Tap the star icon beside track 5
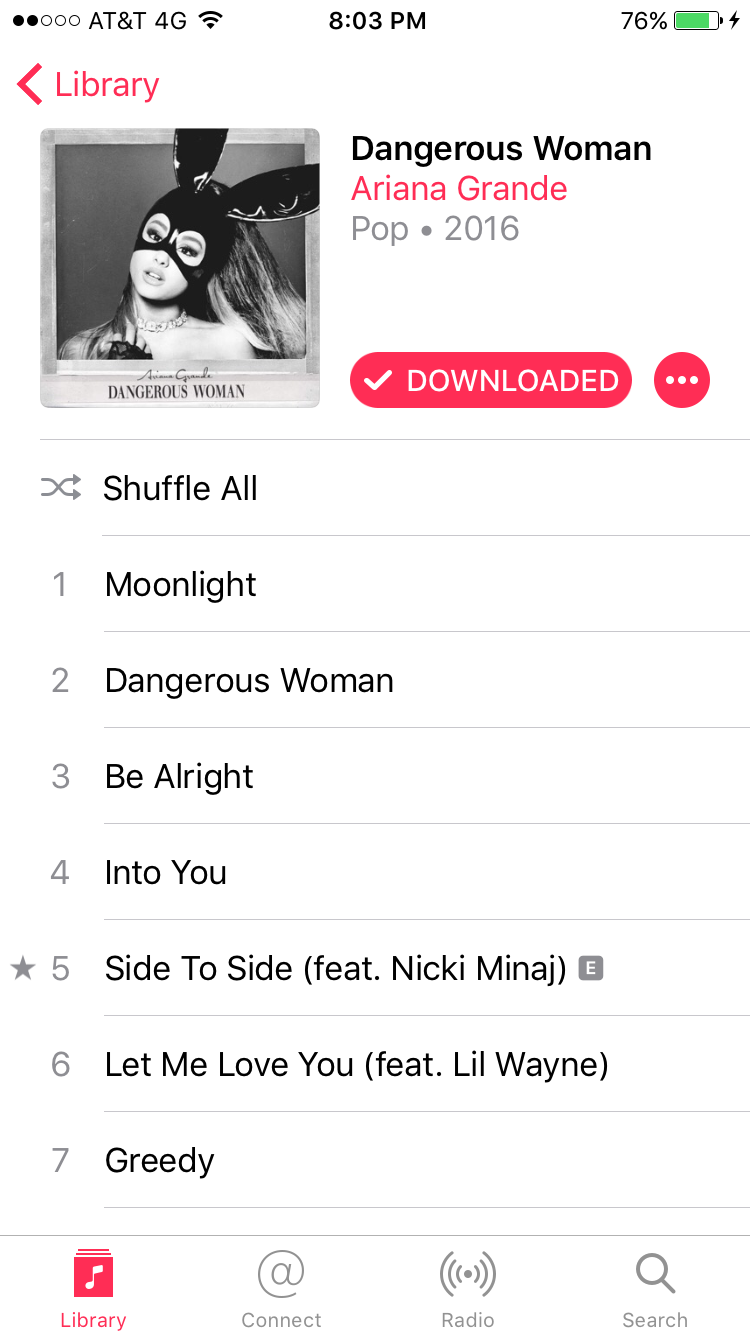Viewport: 750px width, 1334px height. click(23, 968)
